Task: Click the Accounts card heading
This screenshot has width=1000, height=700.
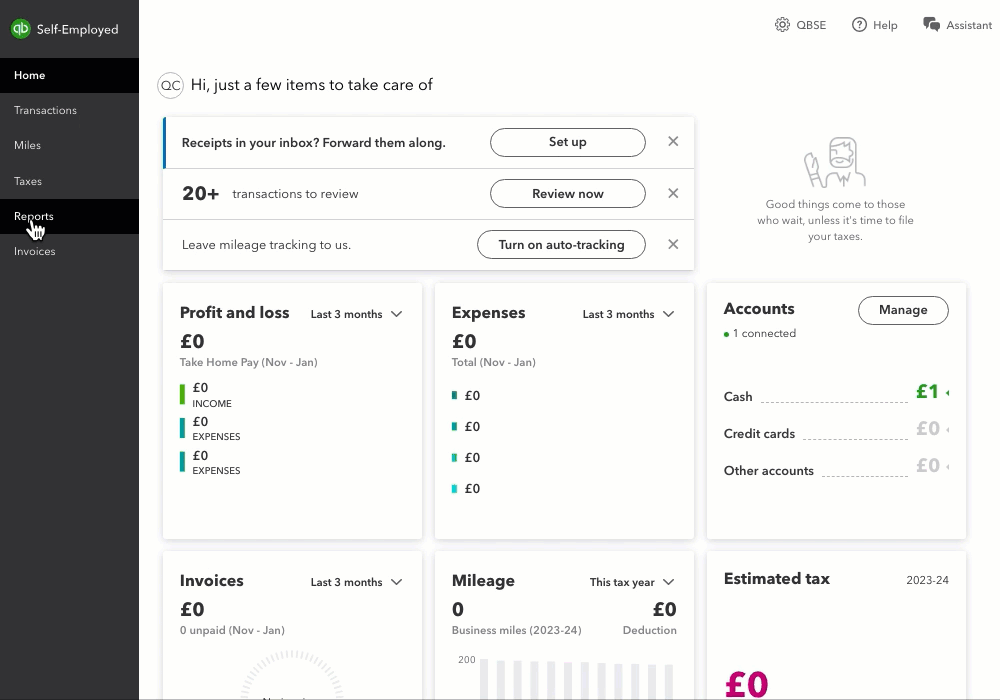Action: (759, 309)
